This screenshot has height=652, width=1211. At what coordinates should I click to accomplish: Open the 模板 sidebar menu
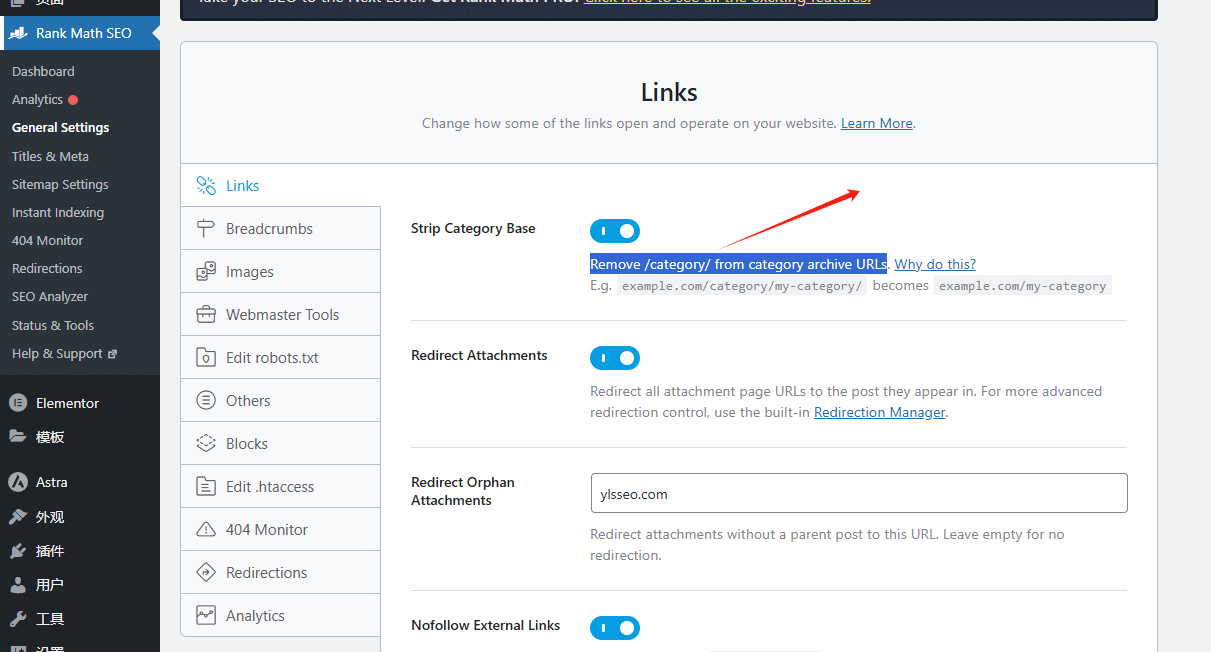click(80, 437)
